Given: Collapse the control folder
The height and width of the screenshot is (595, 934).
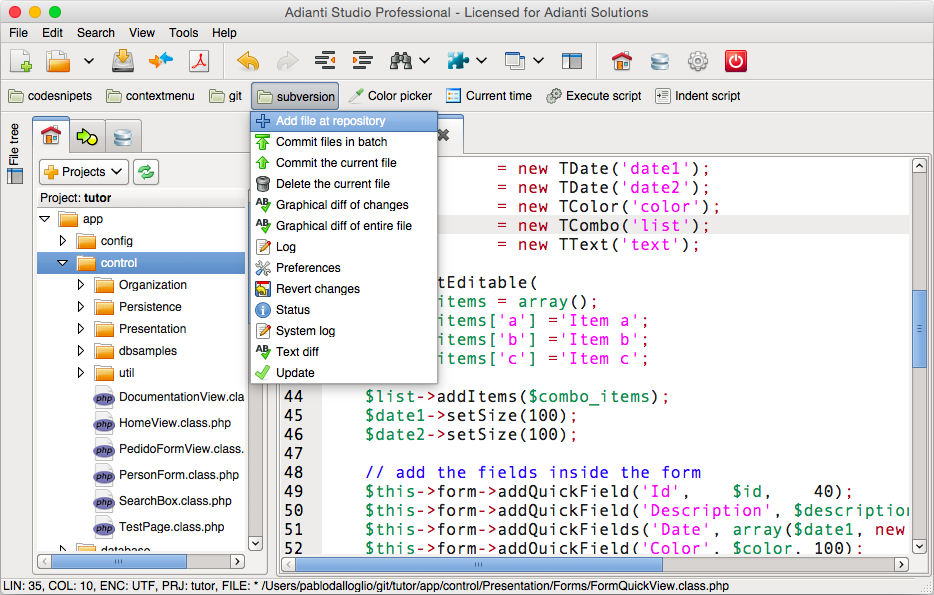Looking at the screenshot, I should (63, 263).
